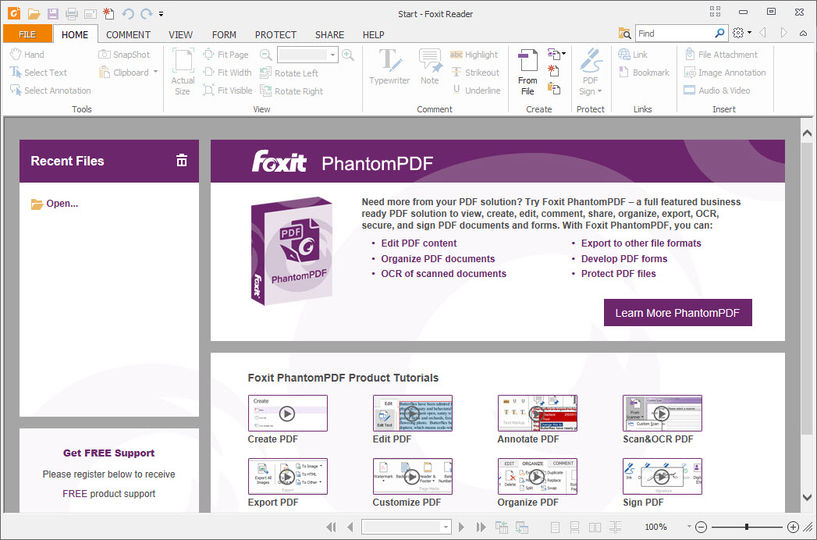Click the zoom slider handle in status bar
Image resolution: width=817 pixels, height=540 pixels.
tap(747, 527)
